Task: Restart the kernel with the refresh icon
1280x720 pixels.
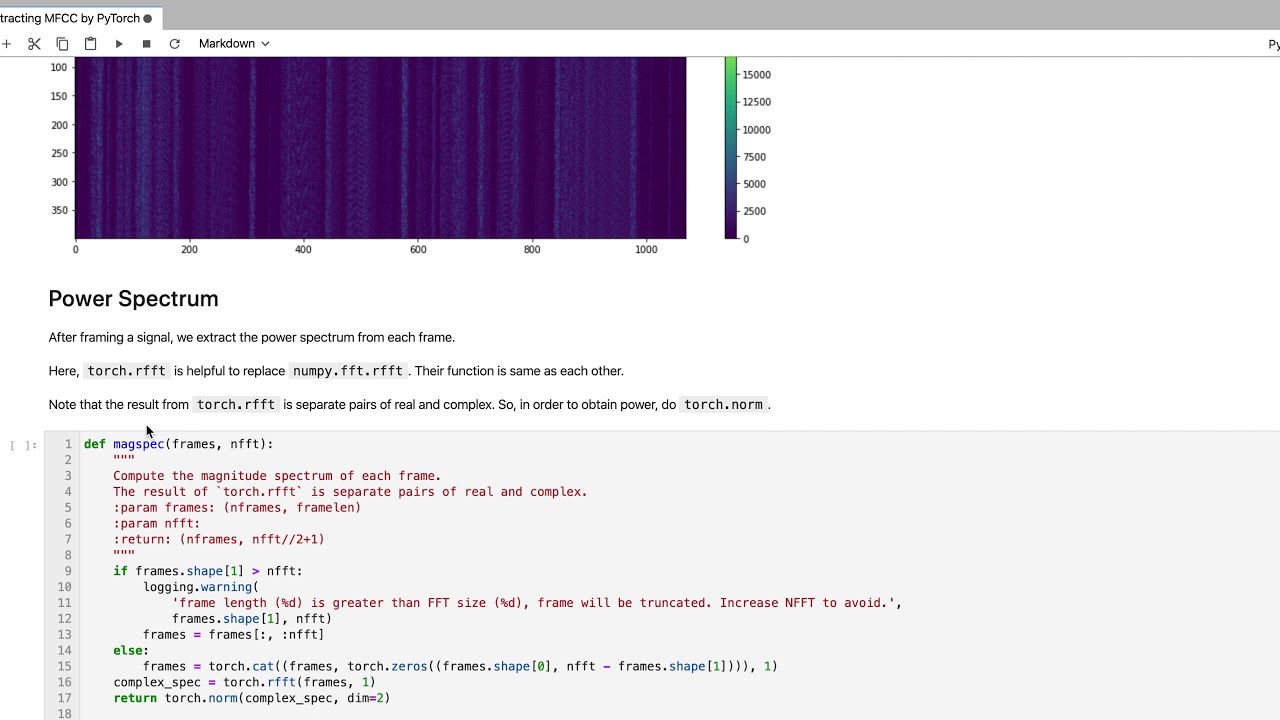Action: click(174, 44)
